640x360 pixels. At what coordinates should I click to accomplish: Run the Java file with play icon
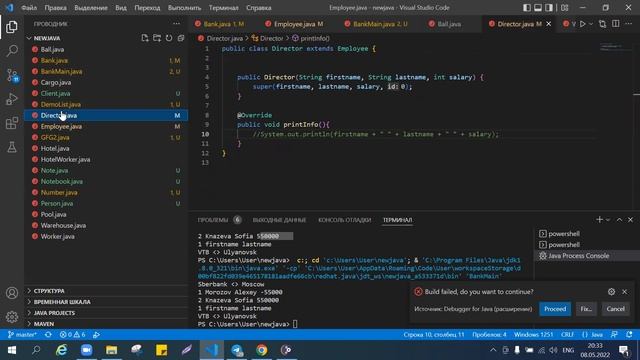[583, 24]
